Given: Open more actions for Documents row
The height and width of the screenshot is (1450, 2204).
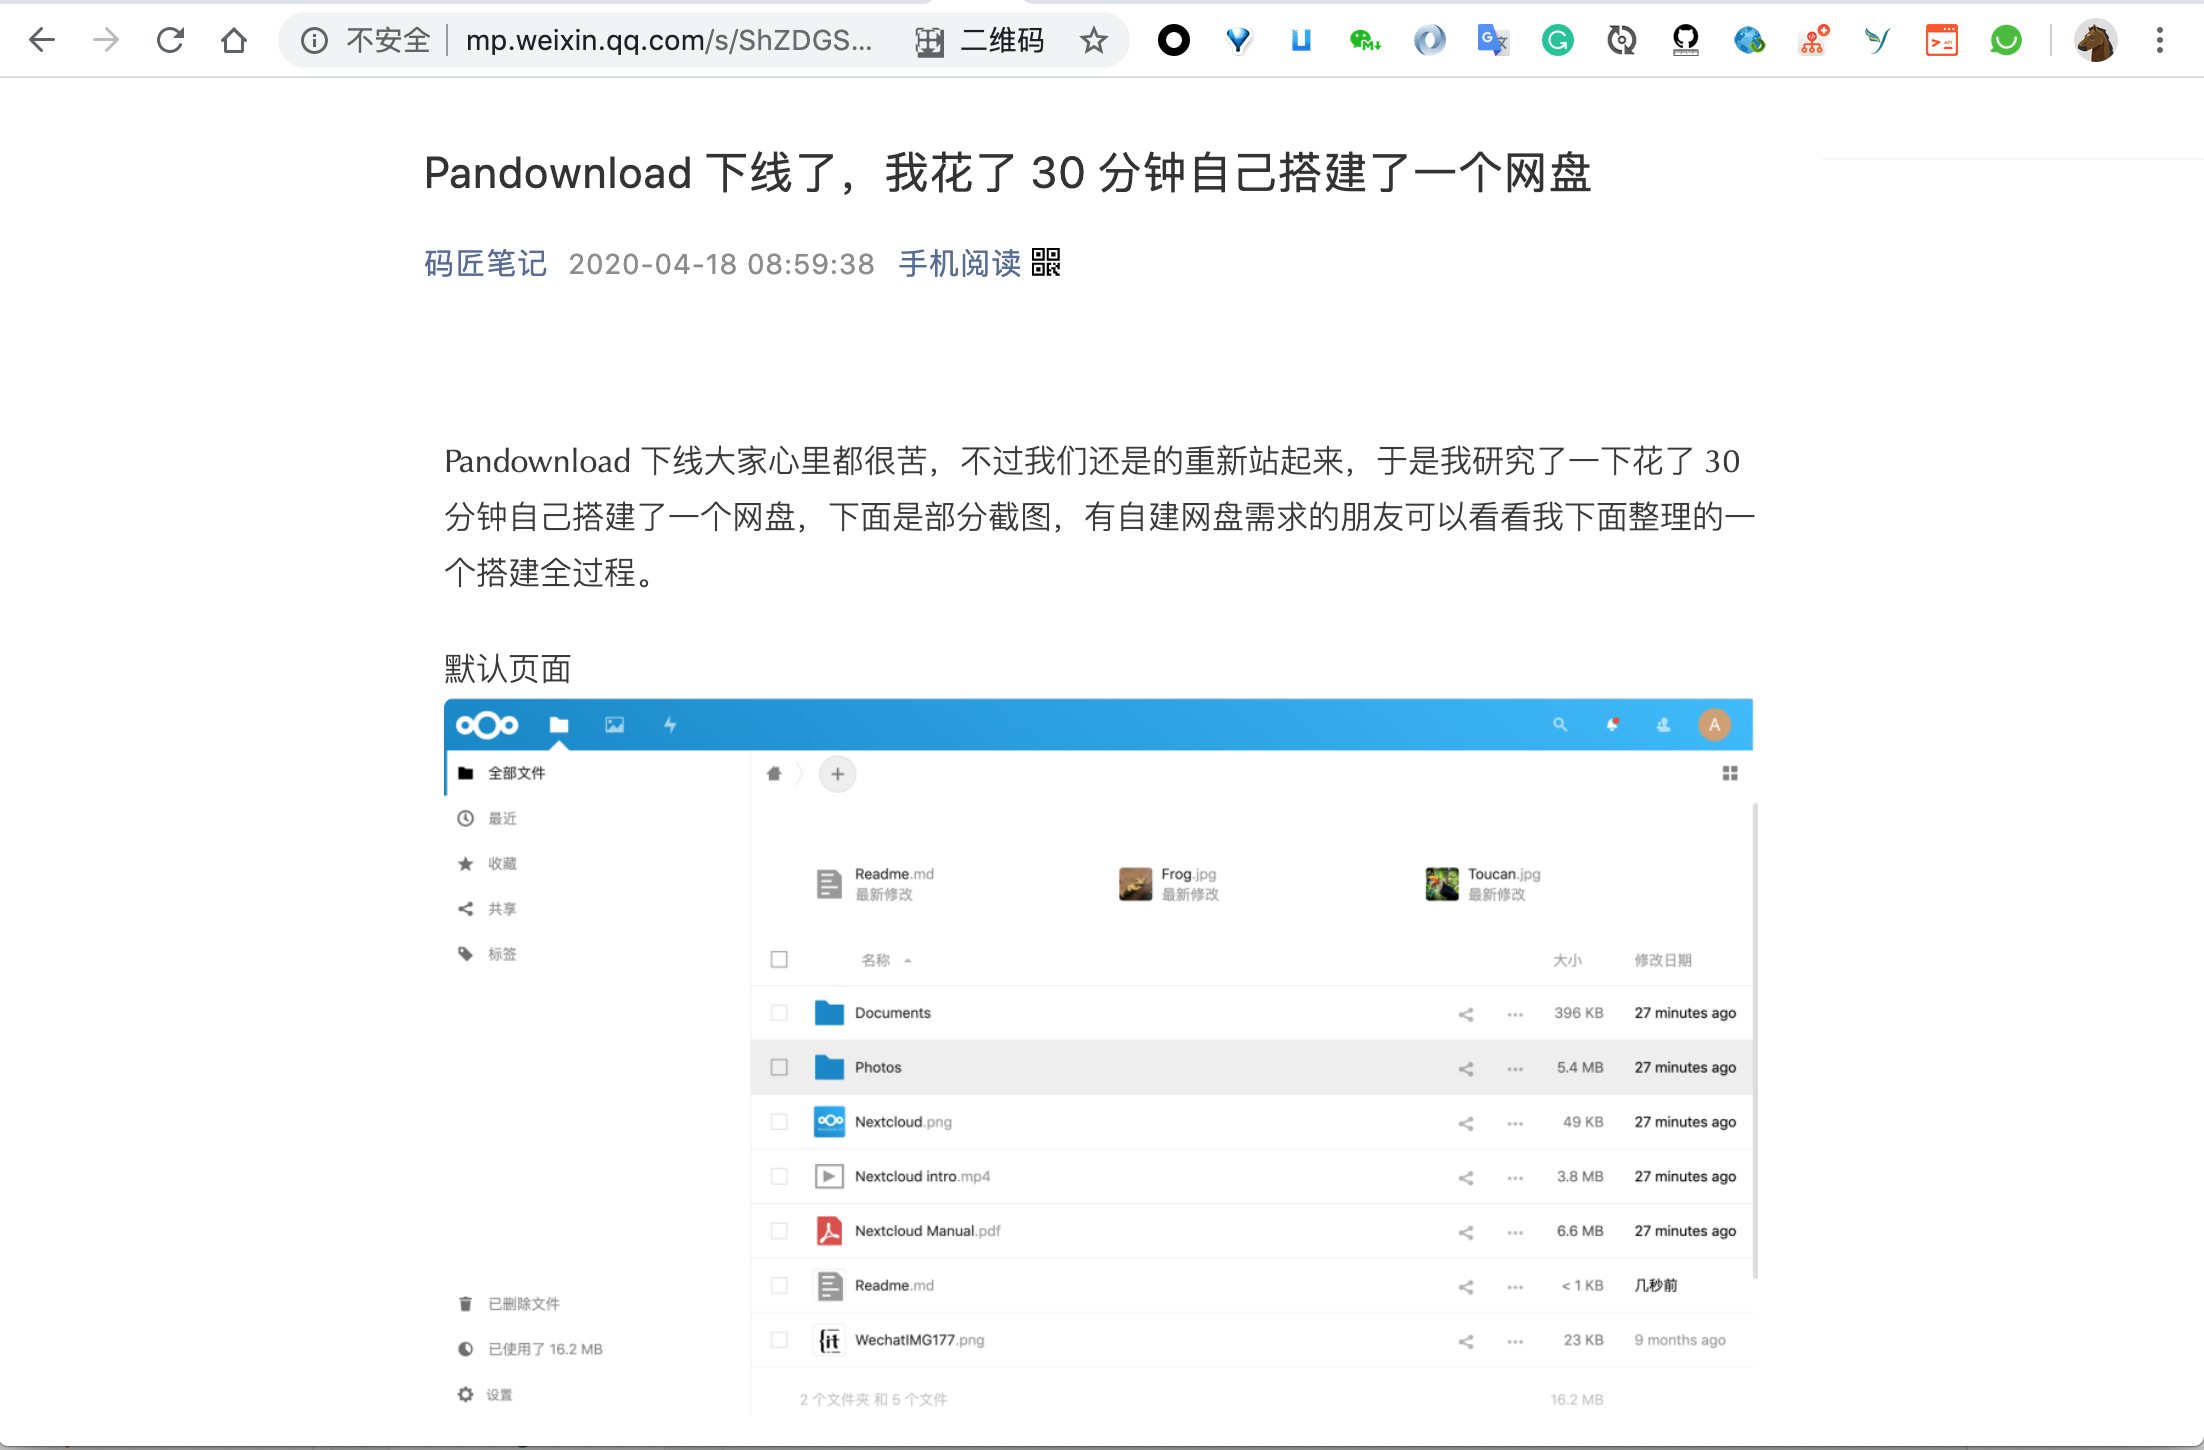Looking at the screenshot, I should click(x=1515, y=1014).
